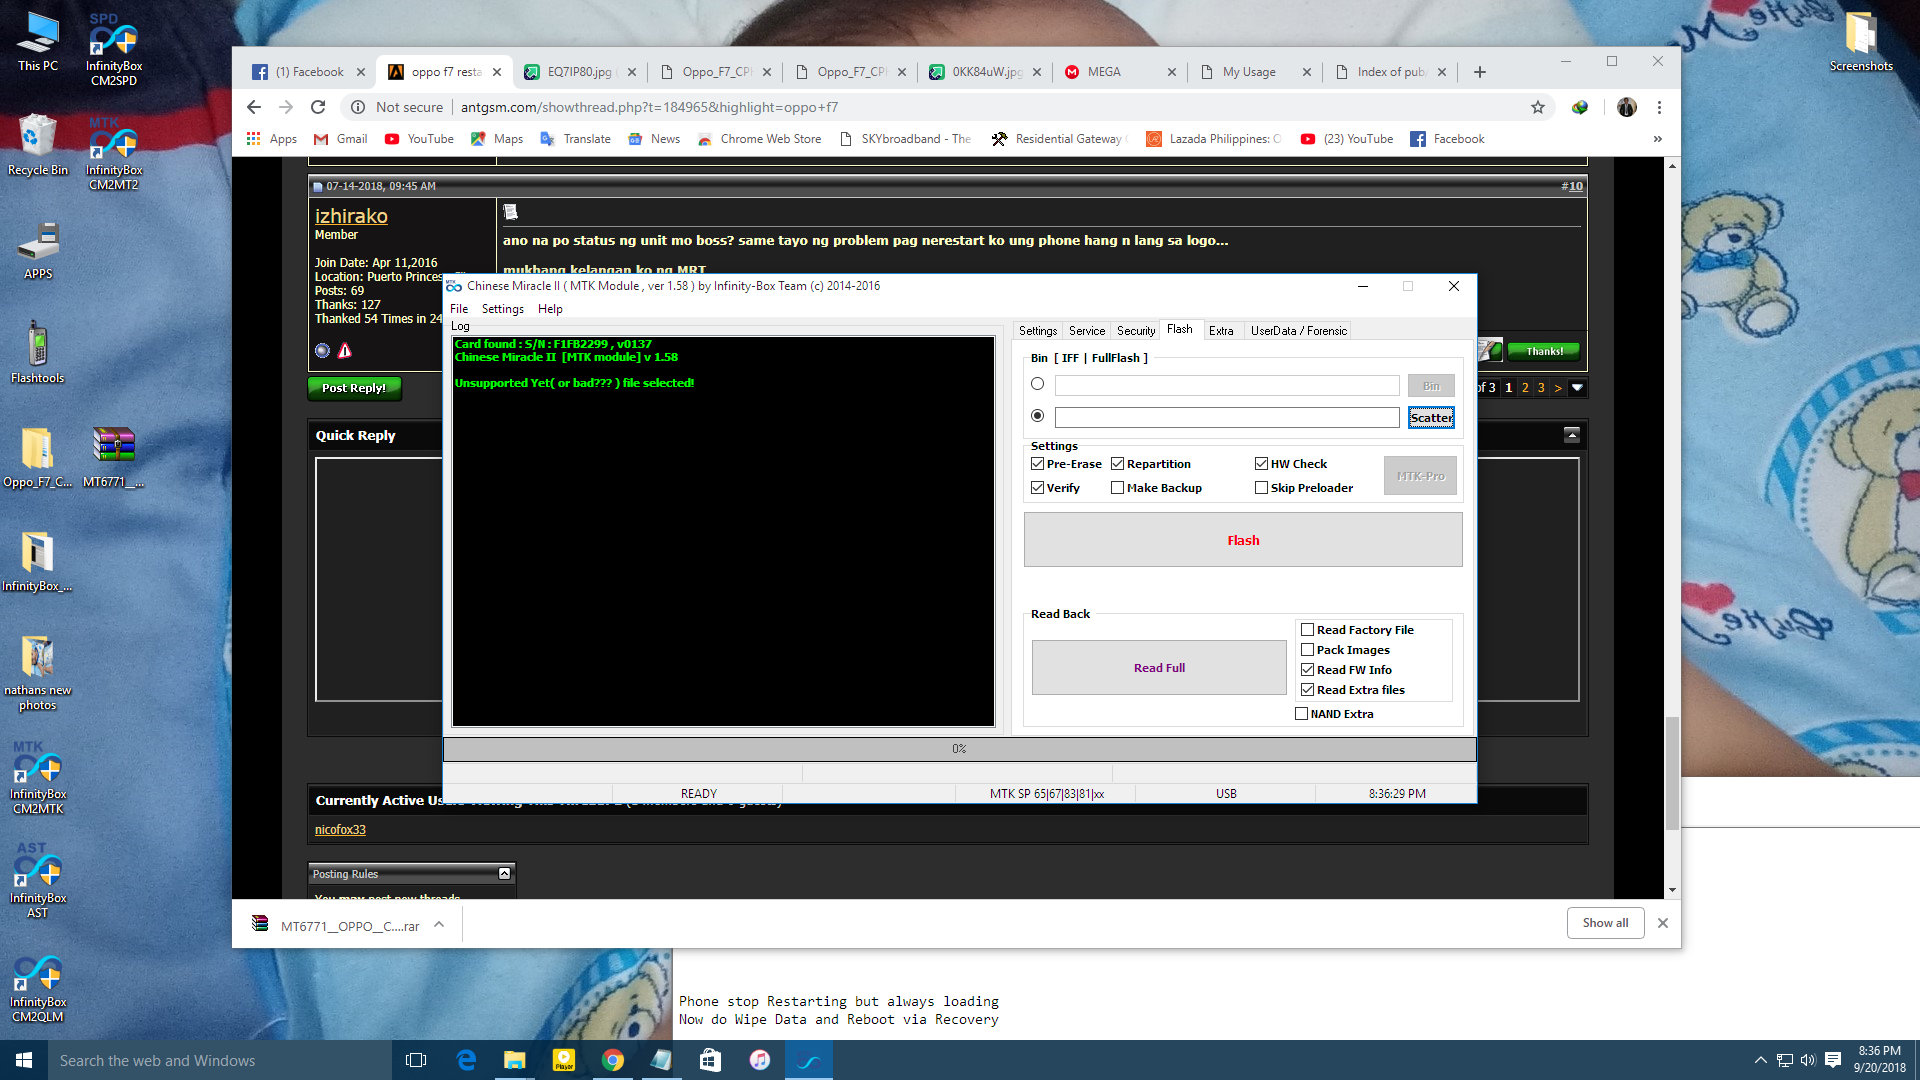Open InfinityBox CM2MT2 desktop shortcut
The height and width of the screenshot is (1080, 1920).
point(114,154)
